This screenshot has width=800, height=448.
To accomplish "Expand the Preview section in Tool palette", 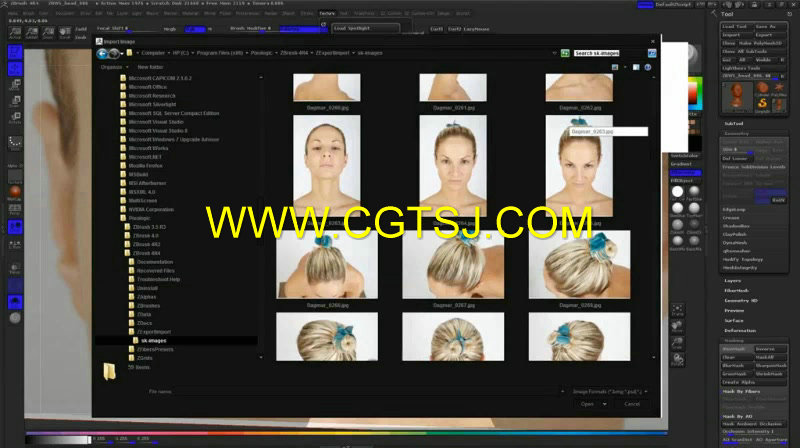I will (x=734, y=310).
